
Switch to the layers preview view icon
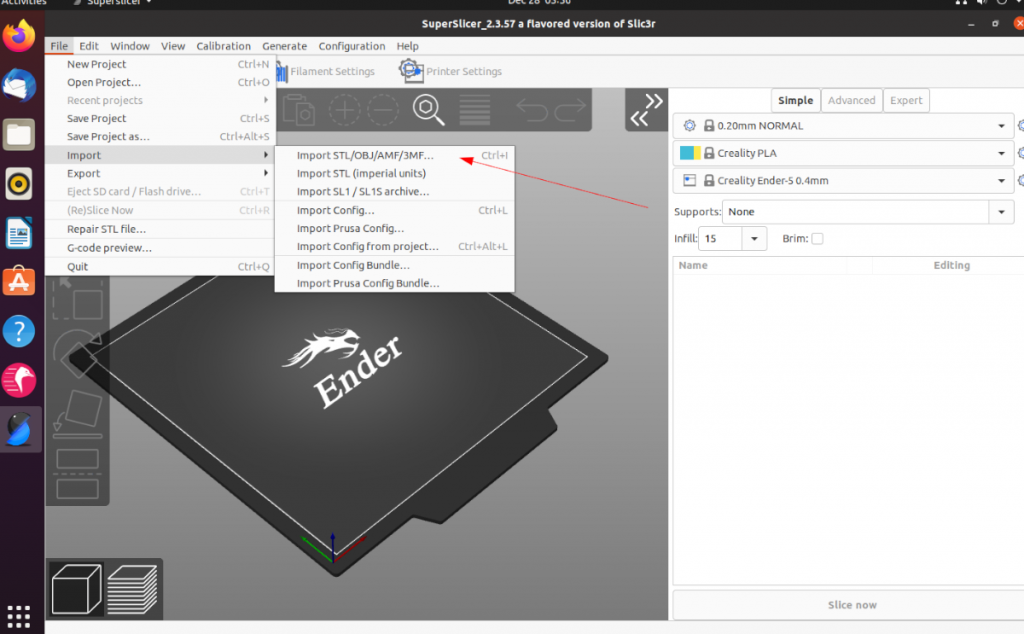(132, 588)
